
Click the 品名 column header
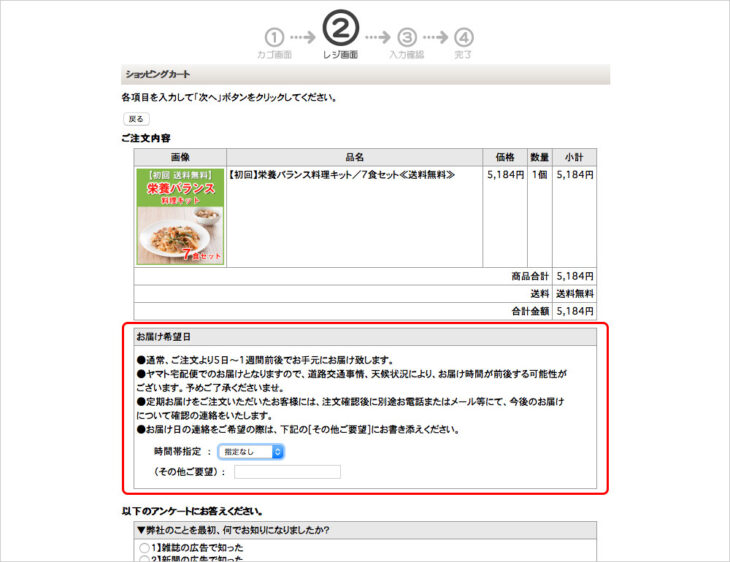pos(354,157)
